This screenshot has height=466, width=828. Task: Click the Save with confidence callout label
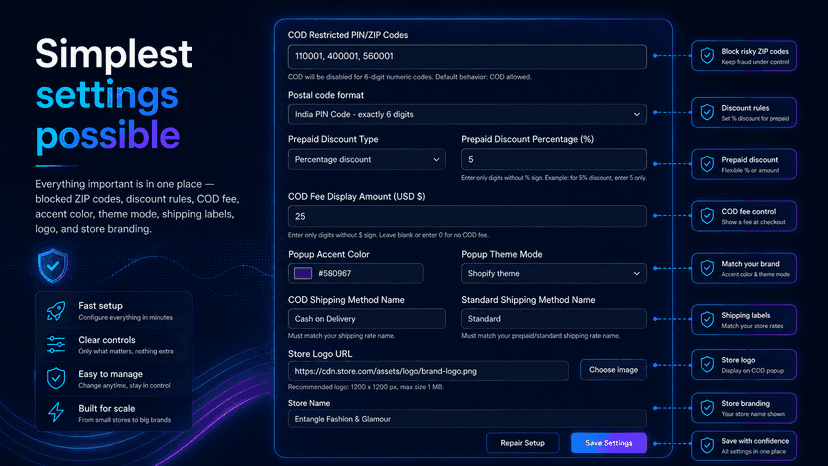pyautogui.click(x=755, y=441)
